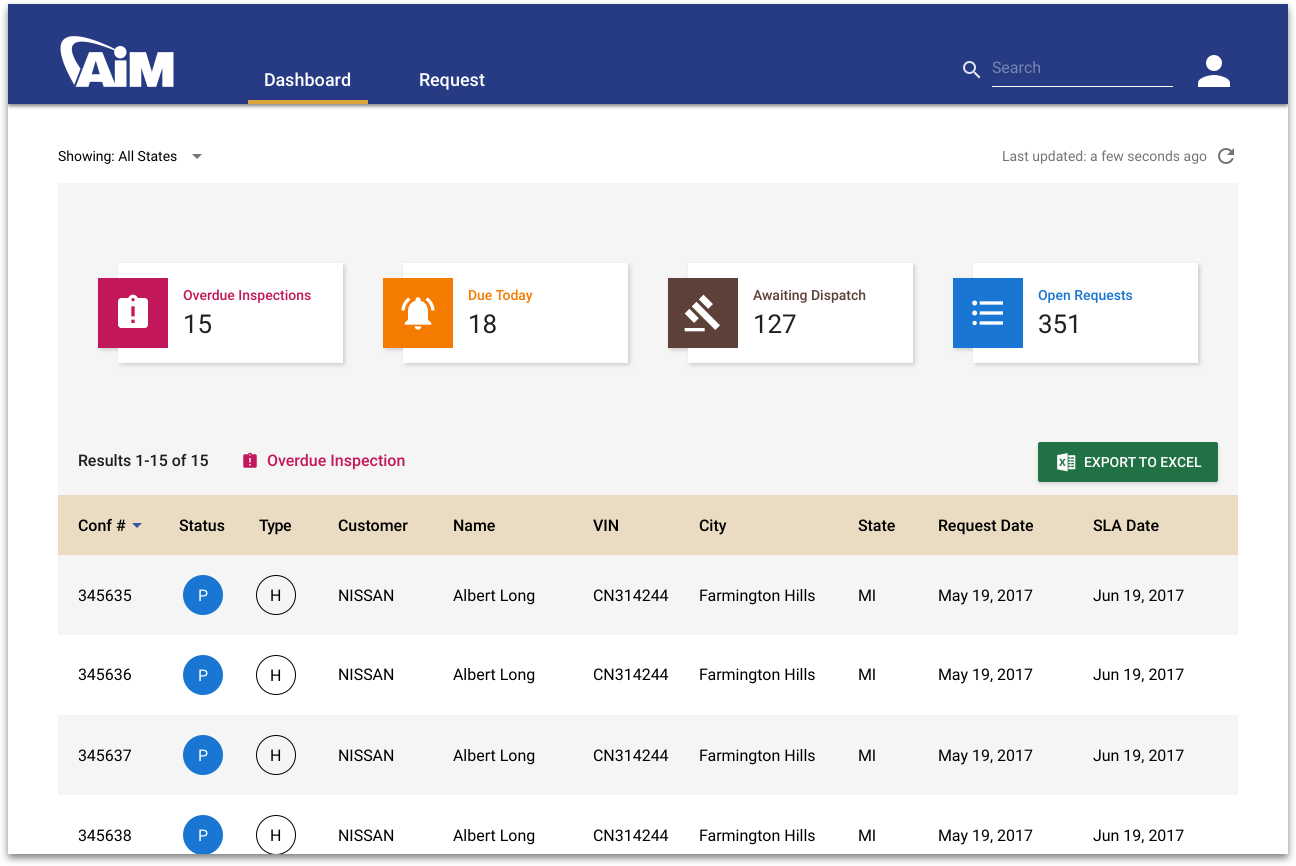The width and height of the screenshot is (1296, 866).
Task: Toggle sort arrow on Conf # column
Action: [x=137, y=526]
